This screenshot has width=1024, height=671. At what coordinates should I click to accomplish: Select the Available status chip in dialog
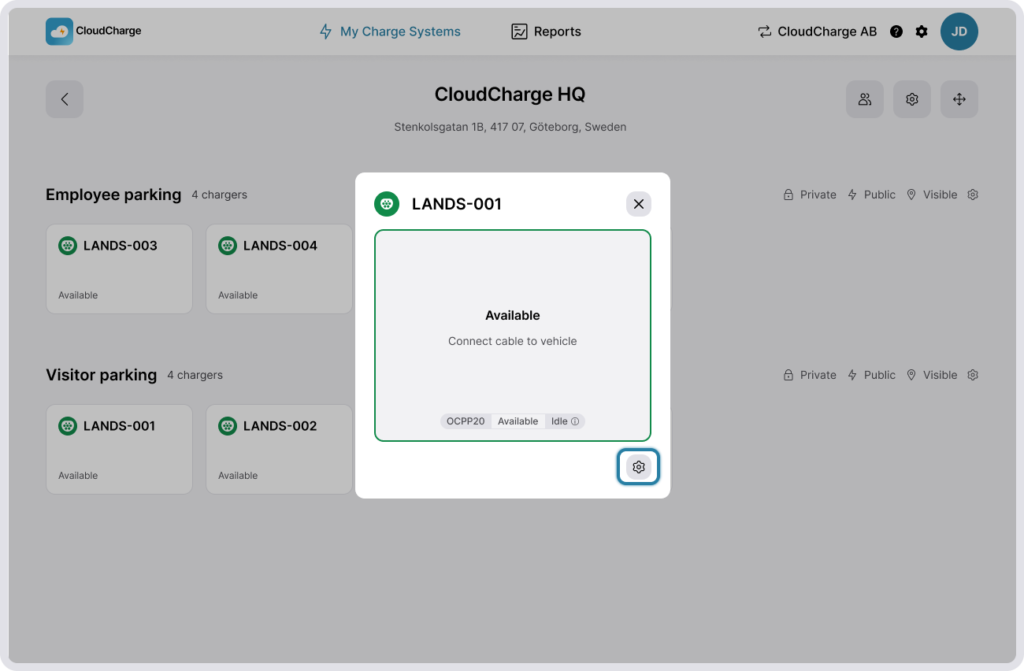pyautogui.click(x=518, y=421)
